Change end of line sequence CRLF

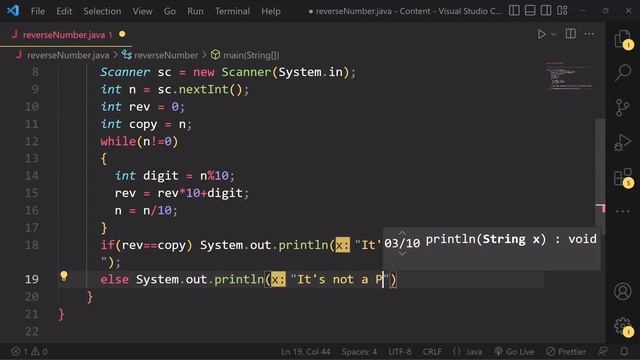tap(432, 351)
